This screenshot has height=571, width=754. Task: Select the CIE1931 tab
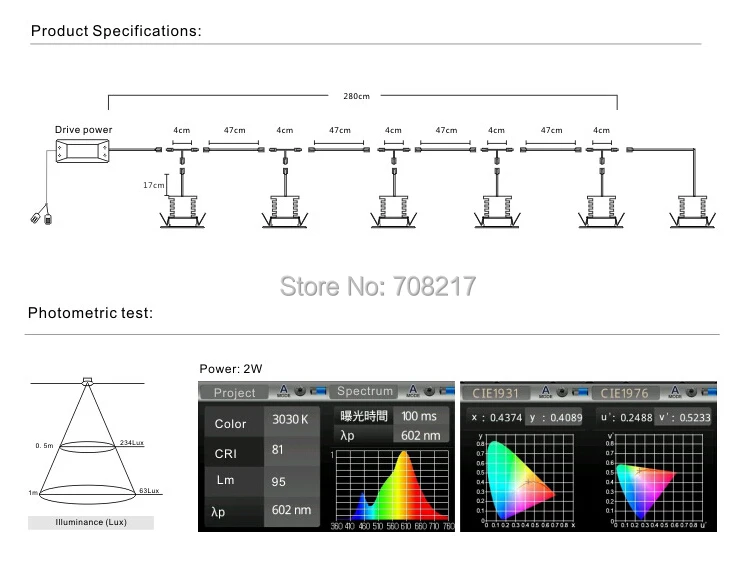[x=495, y=393]
